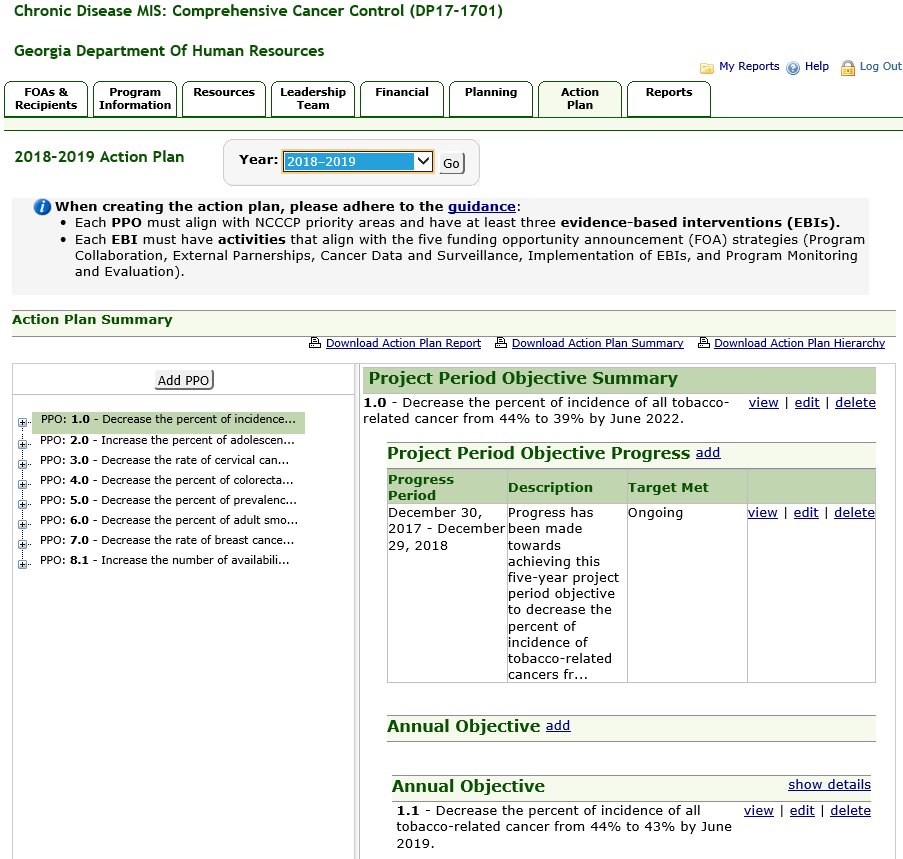
Task: Open the Program Information tab
Action: tap(135, 99)
